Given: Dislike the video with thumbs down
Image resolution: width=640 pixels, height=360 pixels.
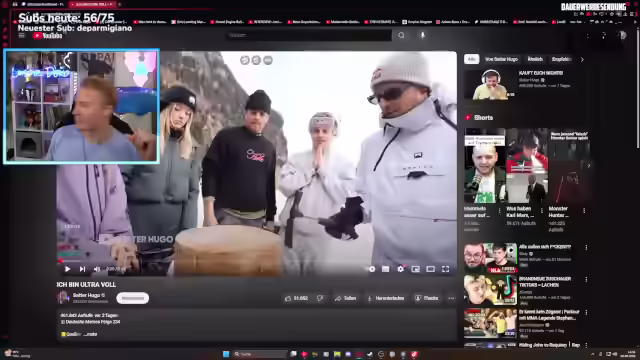Looking at the screenshot, I should (320, 298).
